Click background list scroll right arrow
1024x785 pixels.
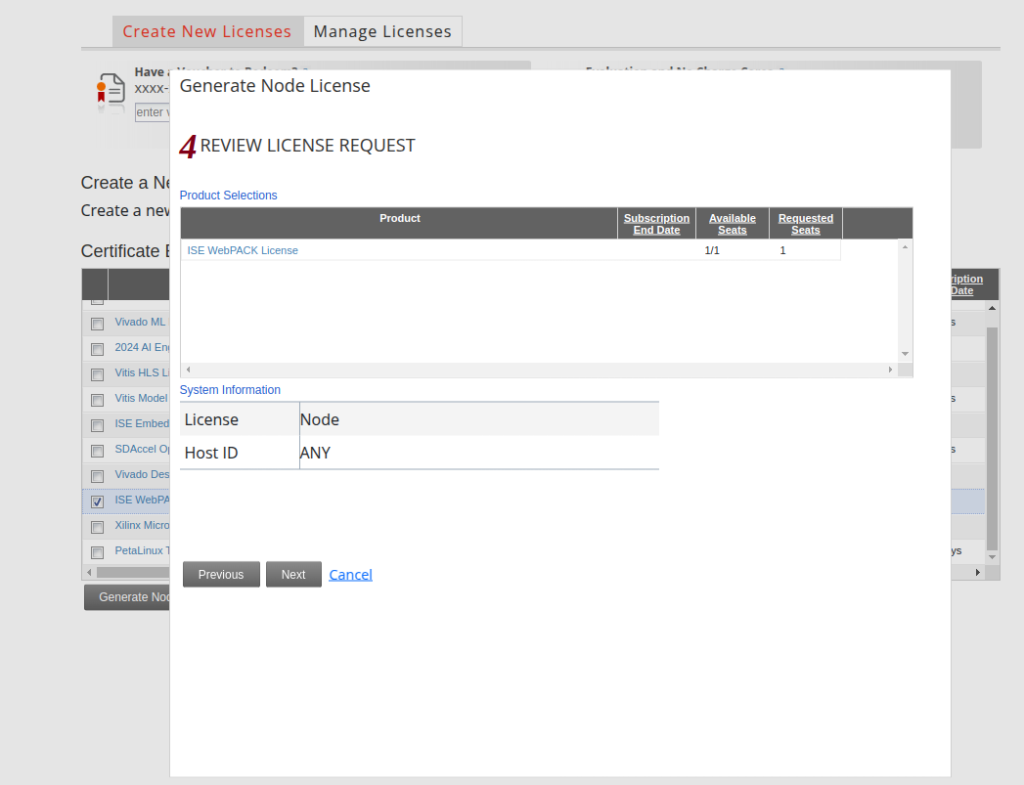(978, 572)
